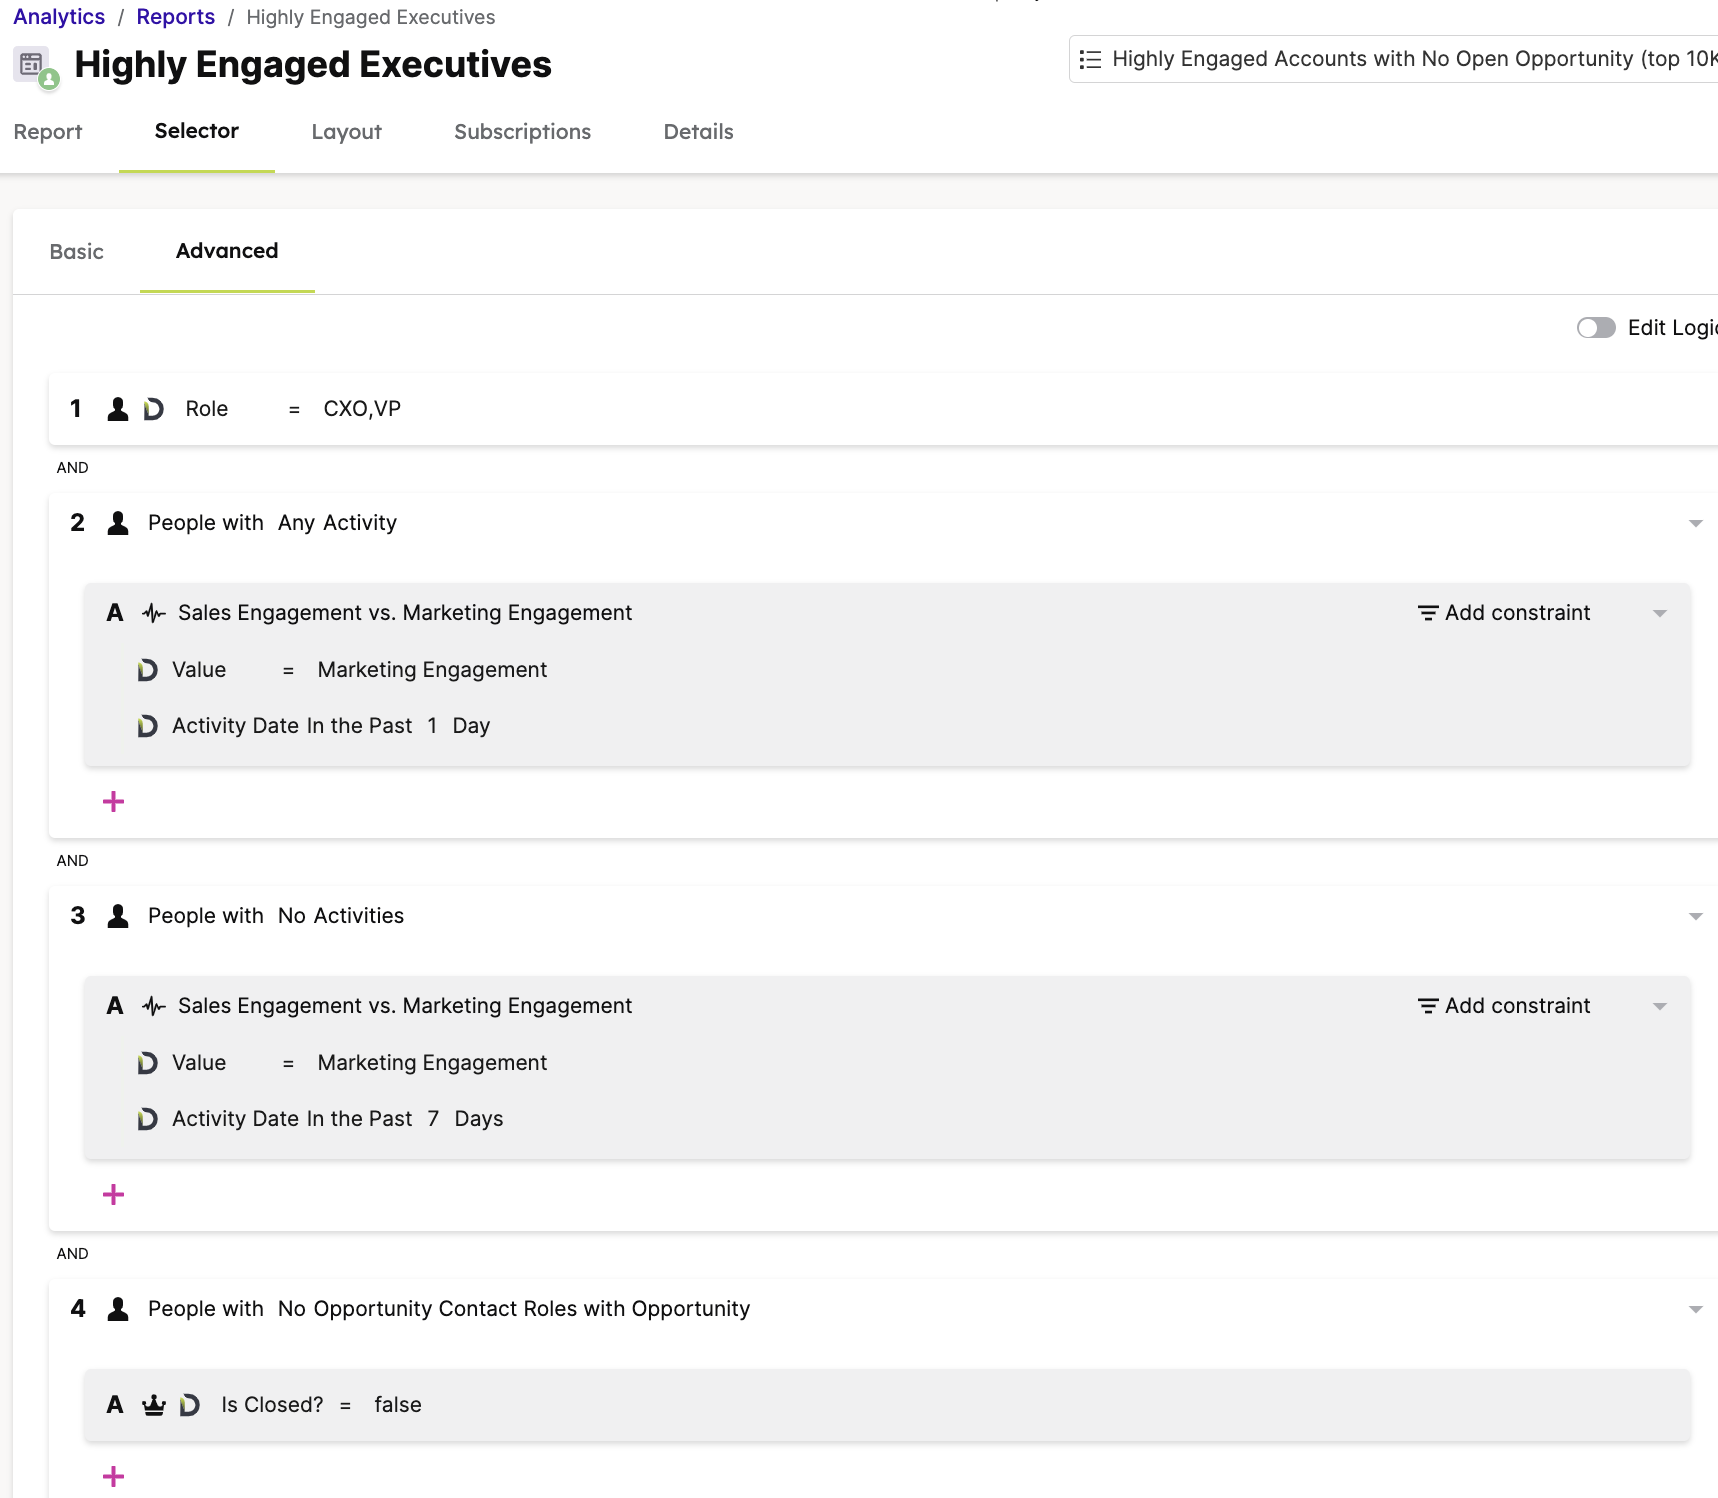1718x1498 pixels.
Task: Click the crown opportunity icon by Is Closed
Action: click(x=153, y=1405)
